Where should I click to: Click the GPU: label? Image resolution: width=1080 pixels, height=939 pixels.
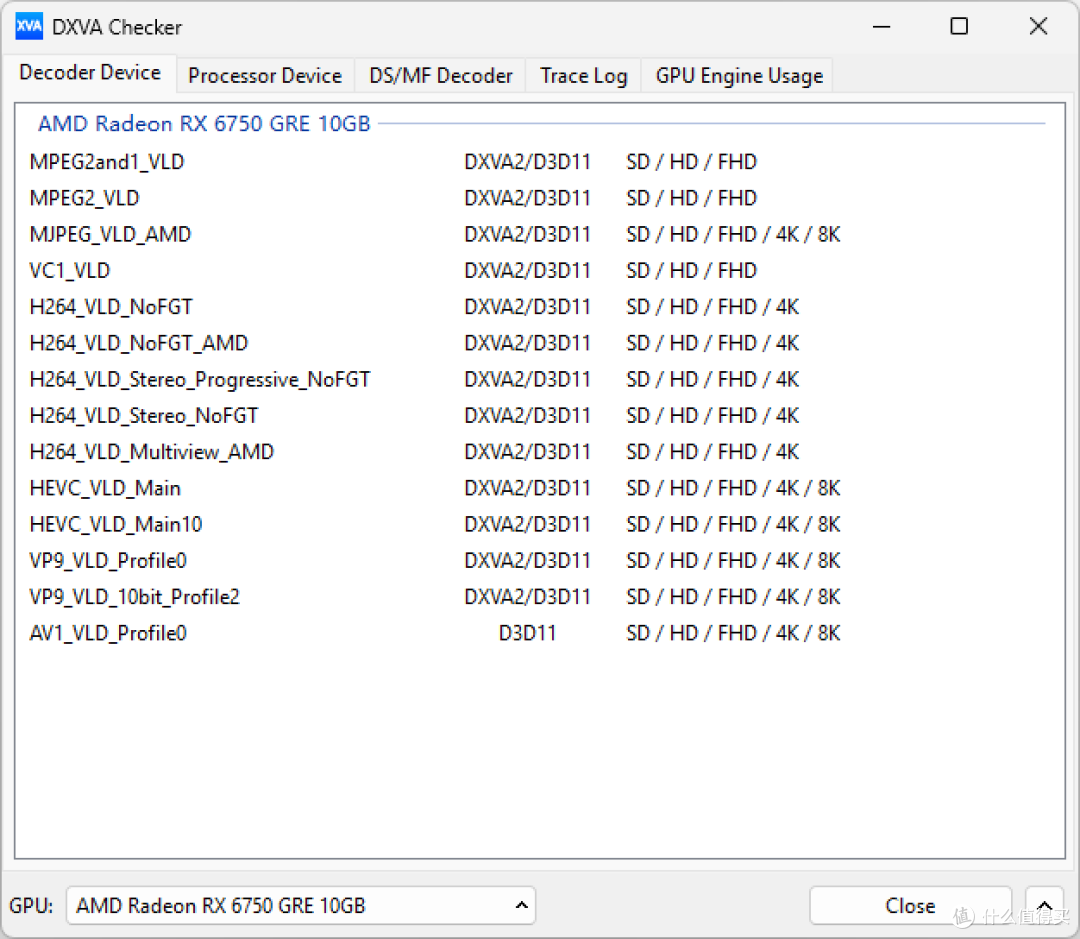click(31, 905)
